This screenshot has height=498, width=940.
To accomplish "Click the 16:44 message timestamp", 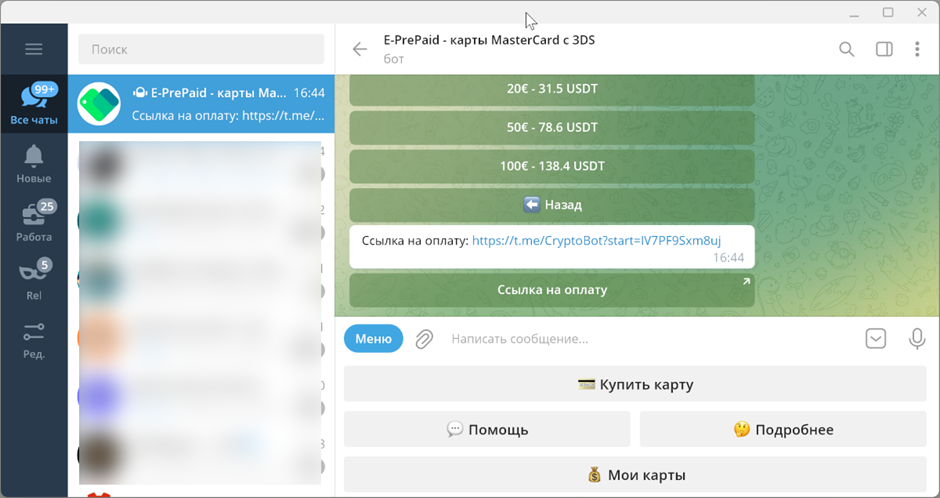I will [x=728, y=258].
